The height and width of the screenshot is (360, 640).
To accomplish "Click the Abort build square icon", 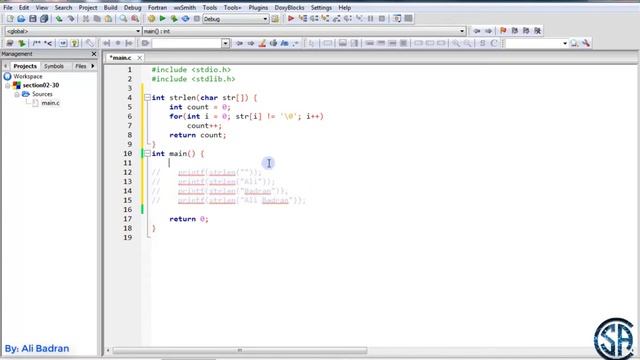I will pos(197,19).
